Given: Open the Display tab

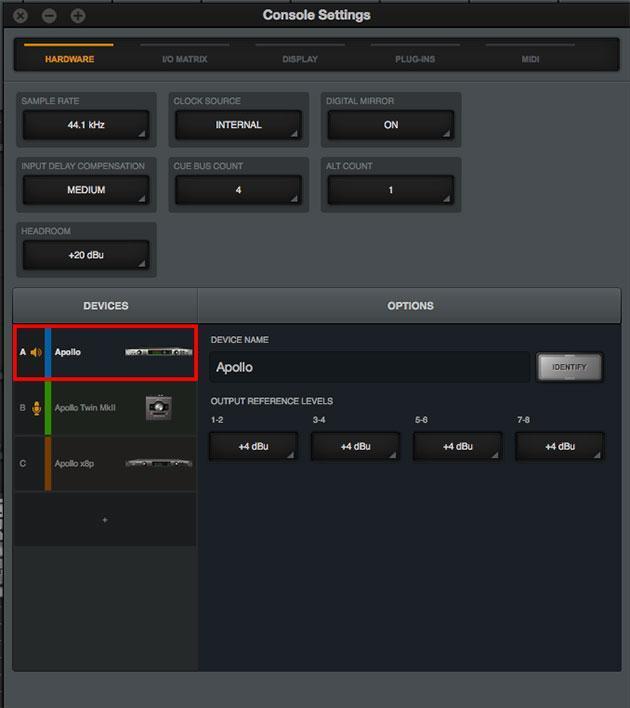Looking at the screenshot, I should coord(300,59).
